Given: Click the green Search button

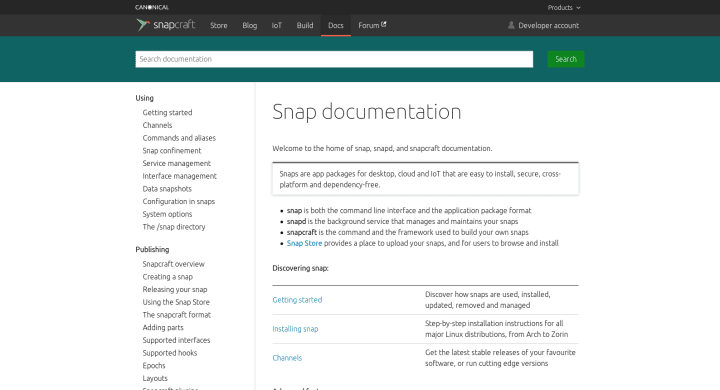Looking at the screenshot, I should [566, 59].
